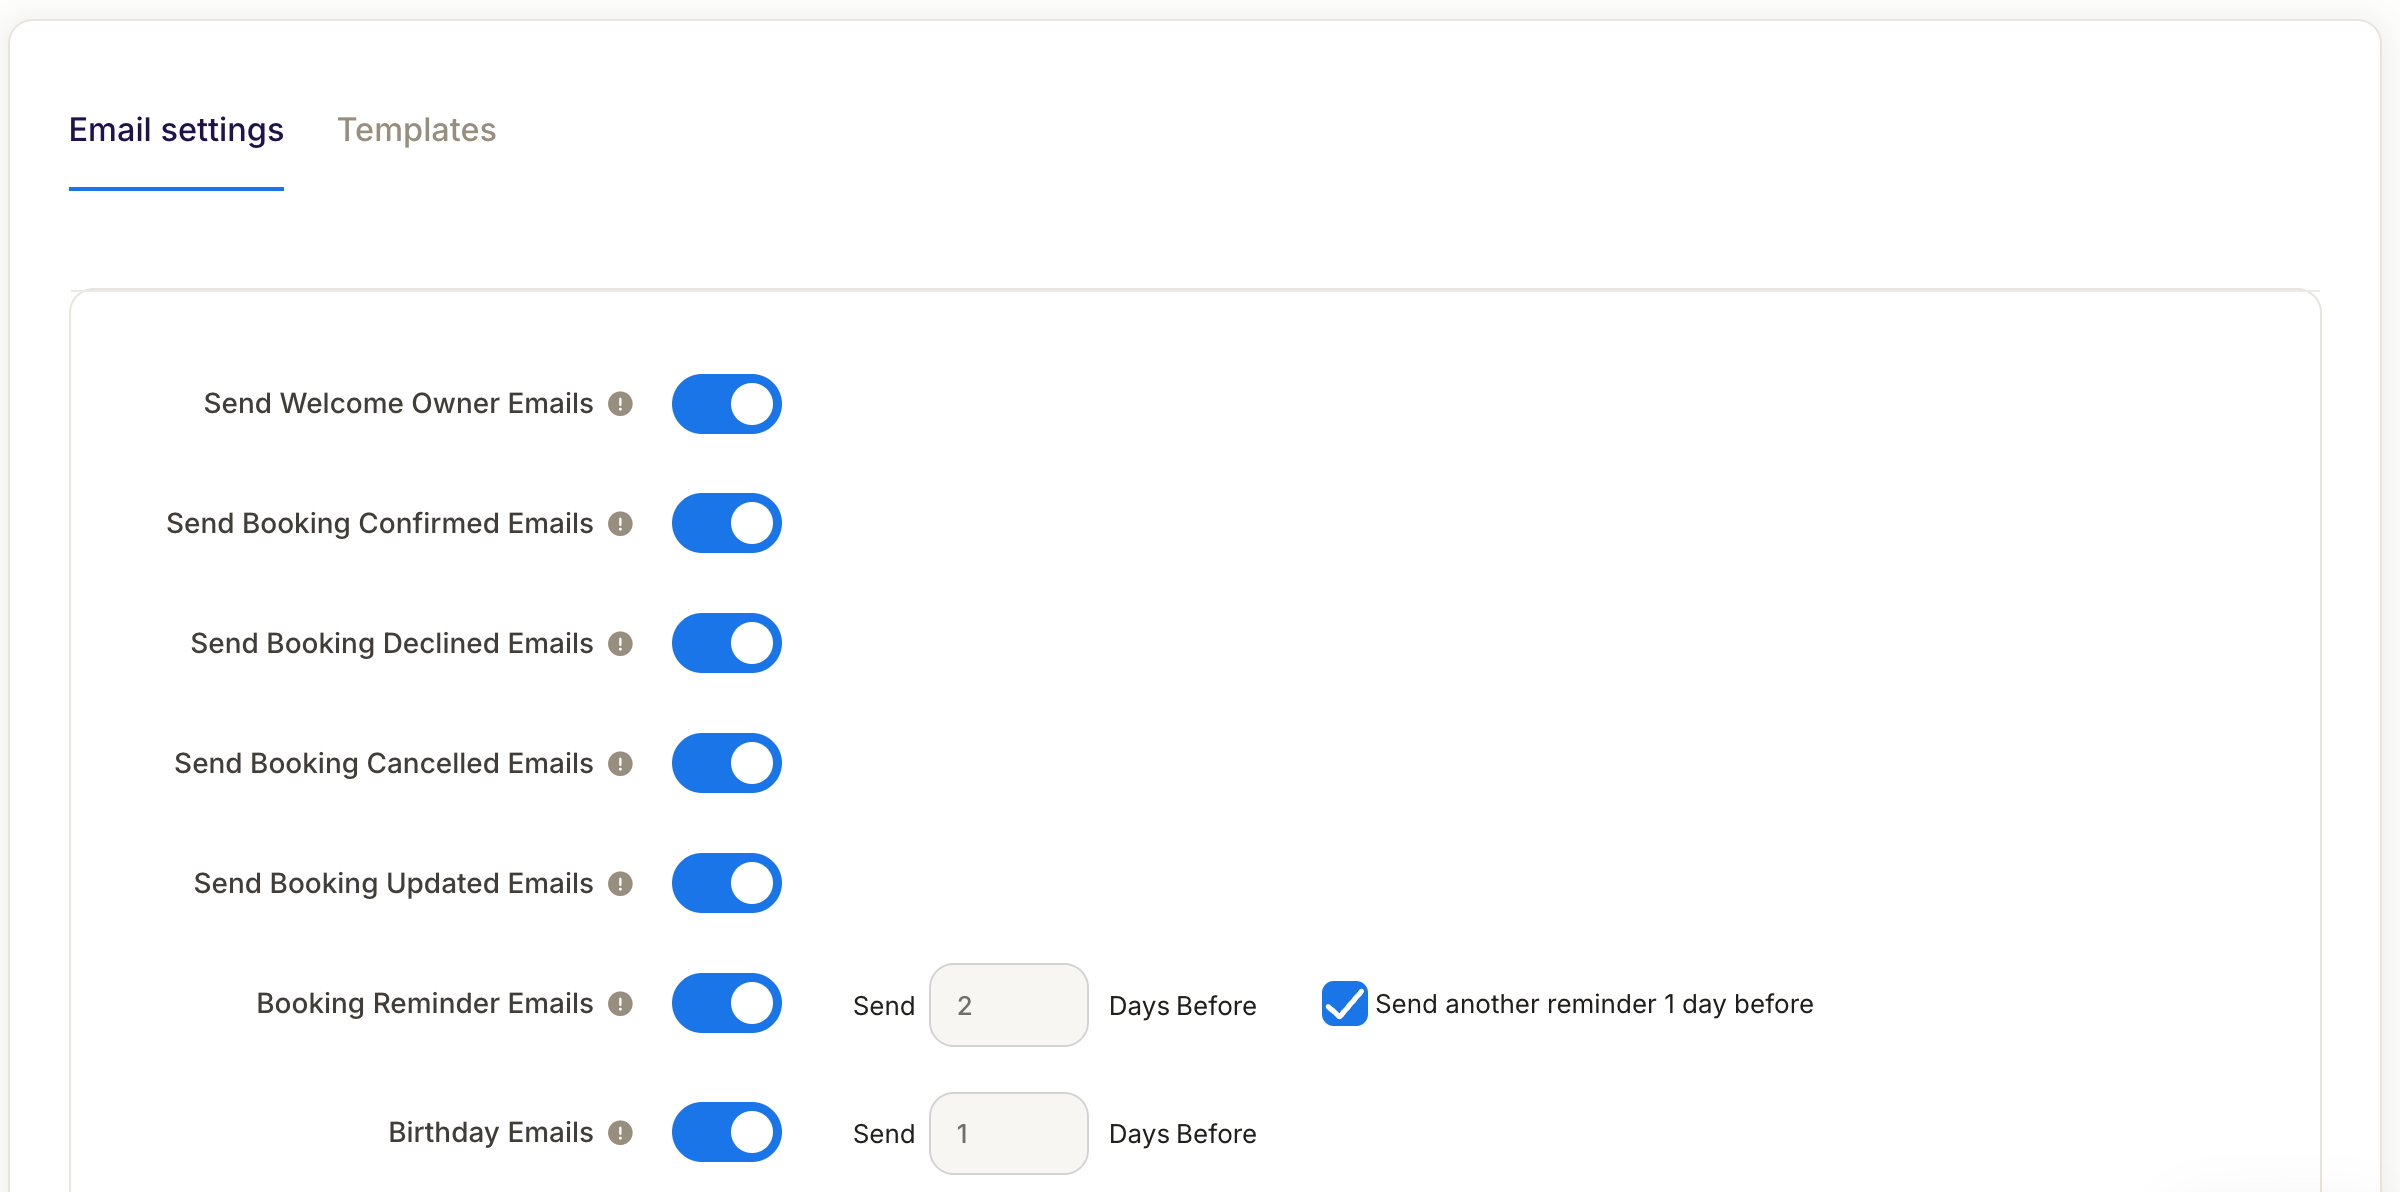This screenshot has width=2400, height=1192.
Task: Turn off Send Booking Confirmed Emails
Action: coord(726,523)
